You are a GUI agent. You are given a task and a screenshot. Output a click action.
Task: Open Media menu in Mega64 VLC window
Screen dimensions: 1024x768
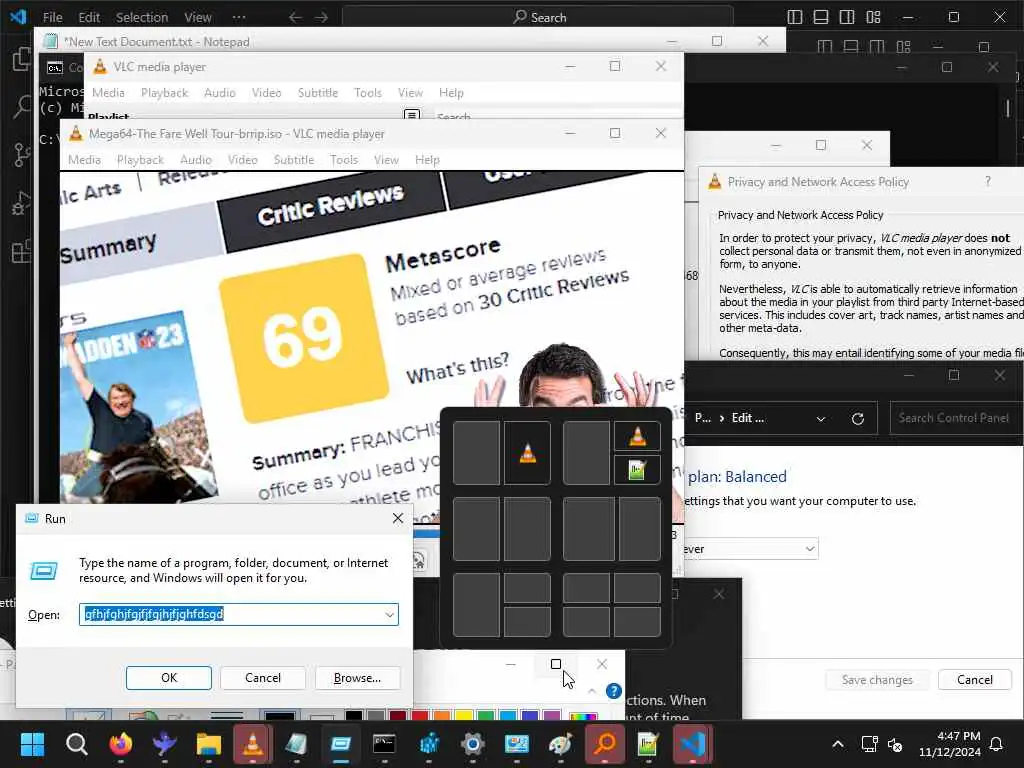(84, 160)
